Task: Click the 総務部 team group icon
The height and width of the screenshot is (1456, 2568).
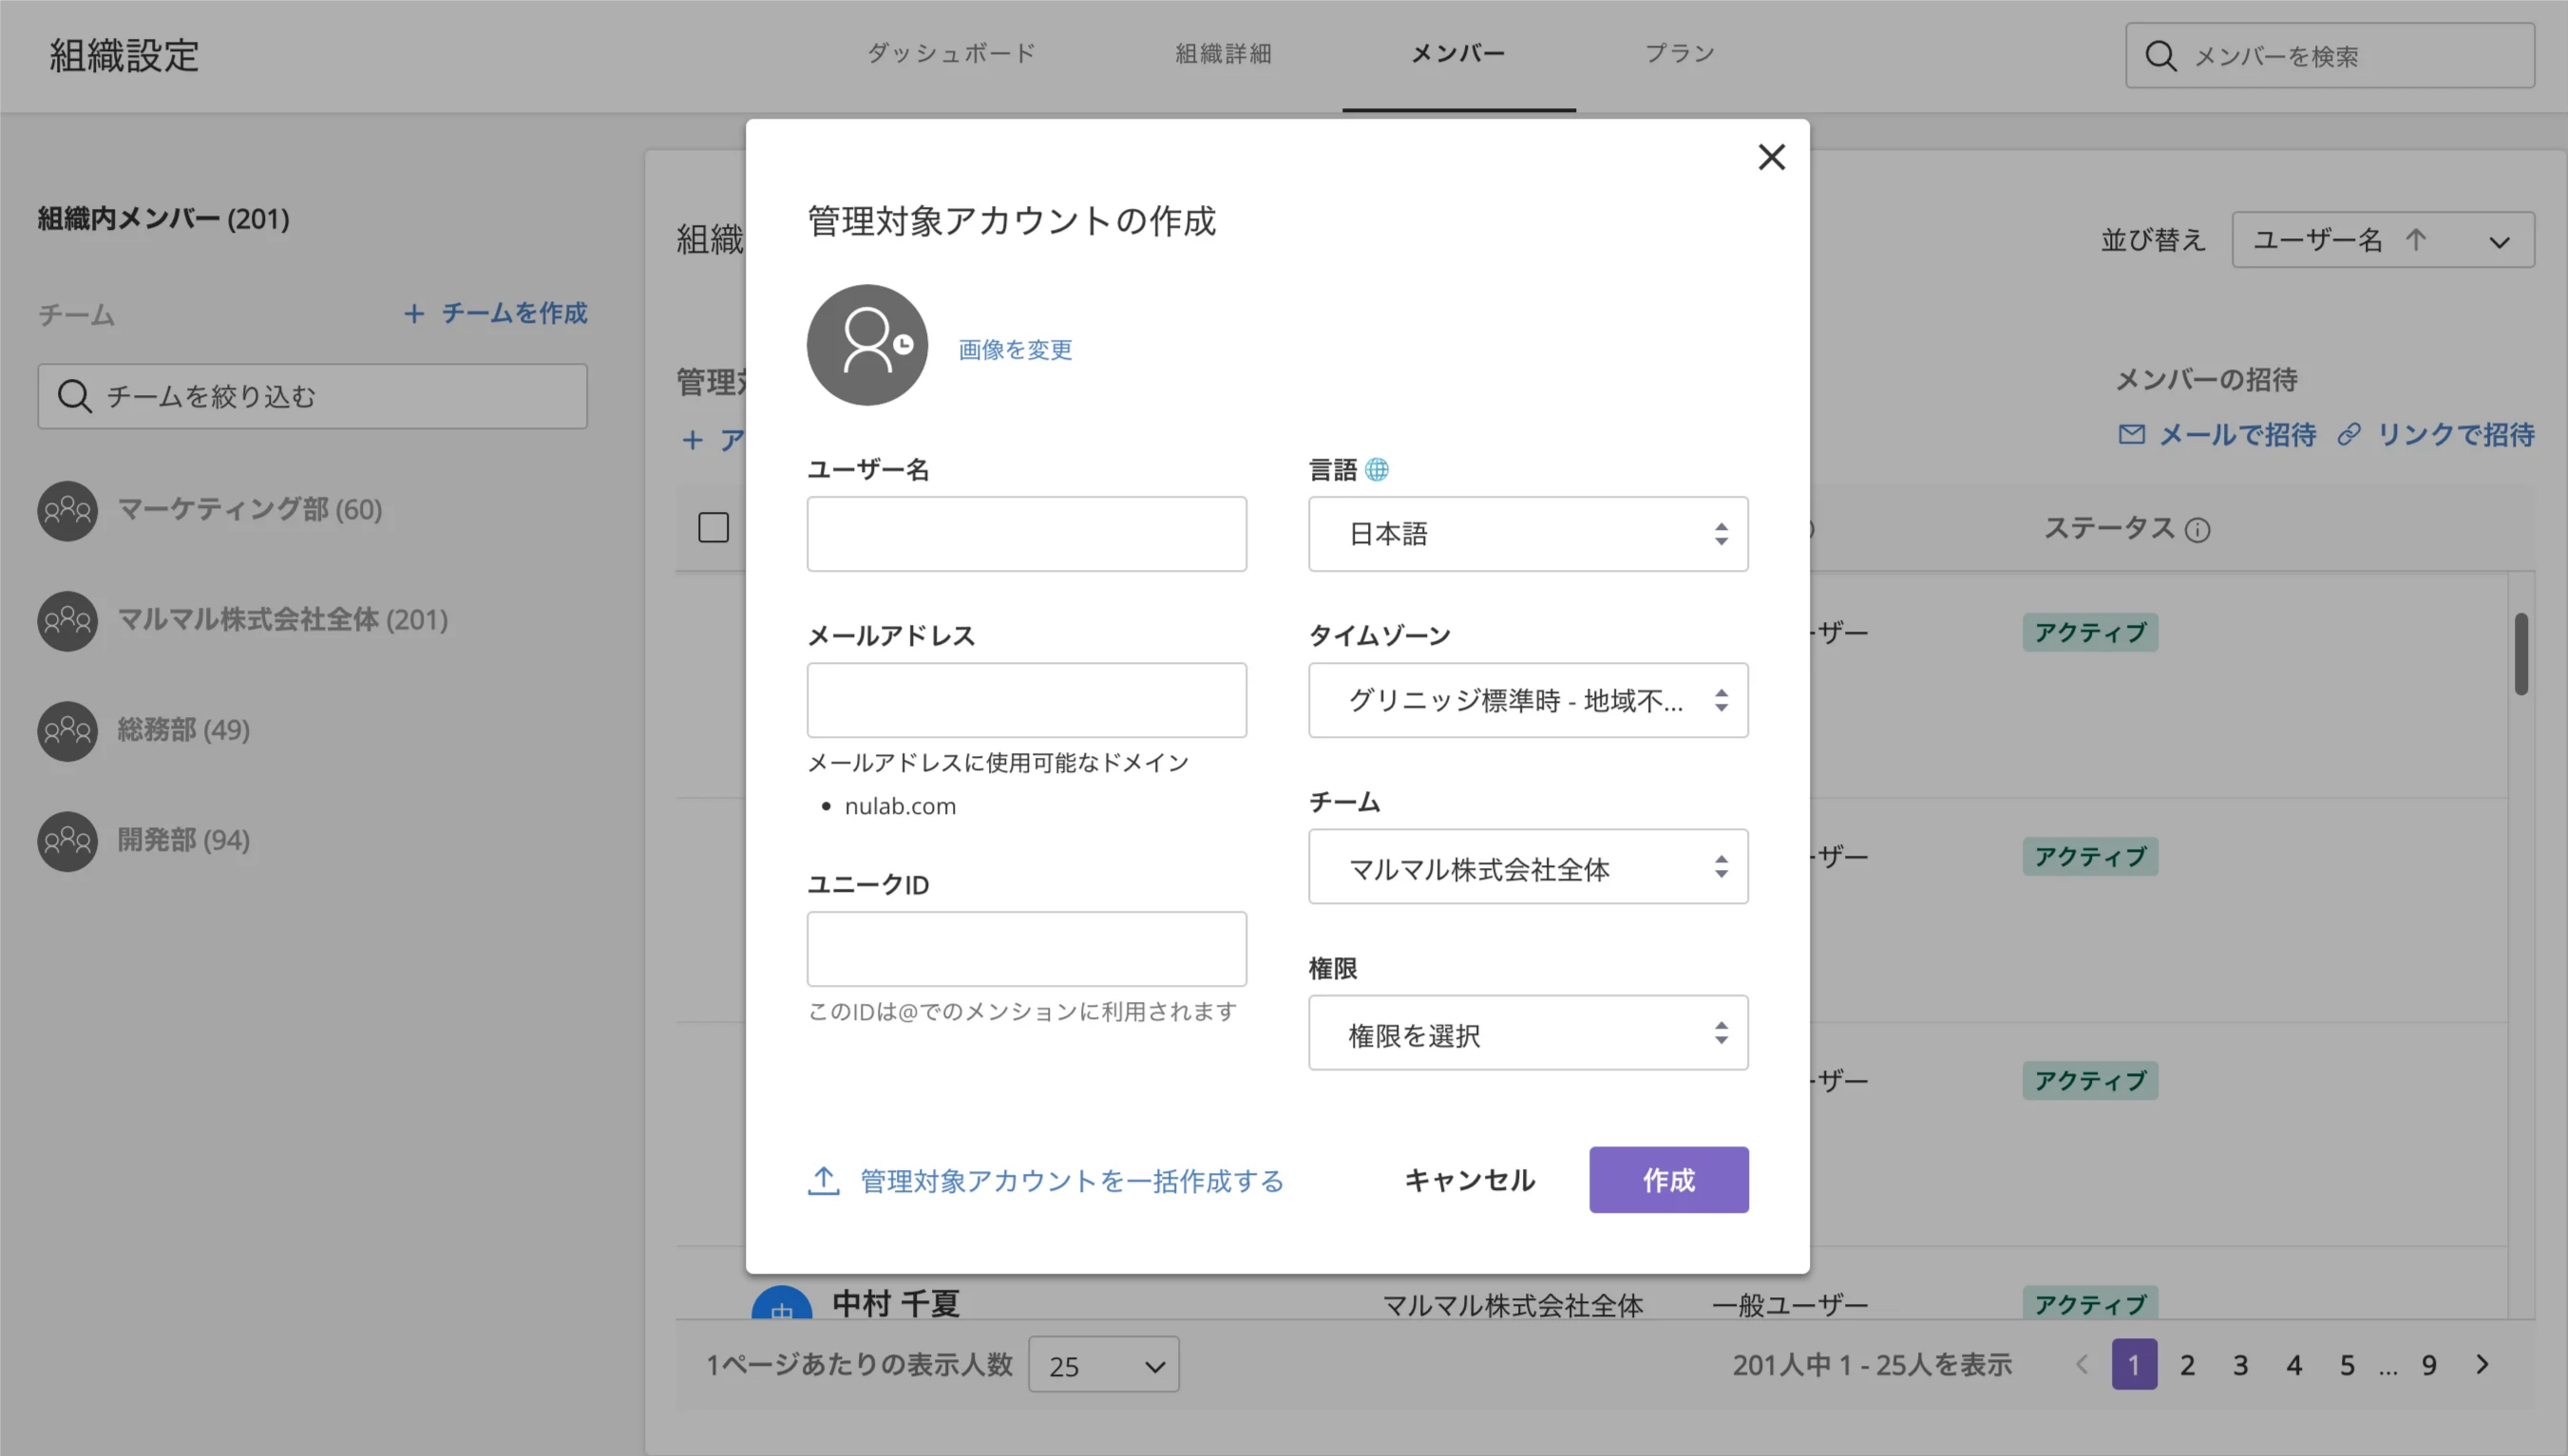Action: point(67,731)
